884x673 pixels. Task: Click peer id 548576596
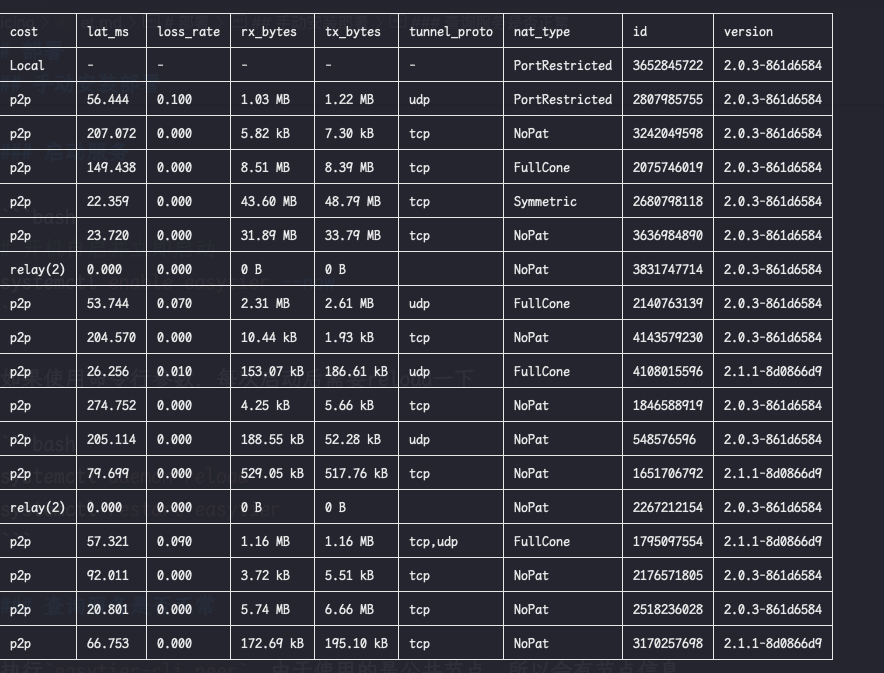pyautogui.click(x=664, y=439)
